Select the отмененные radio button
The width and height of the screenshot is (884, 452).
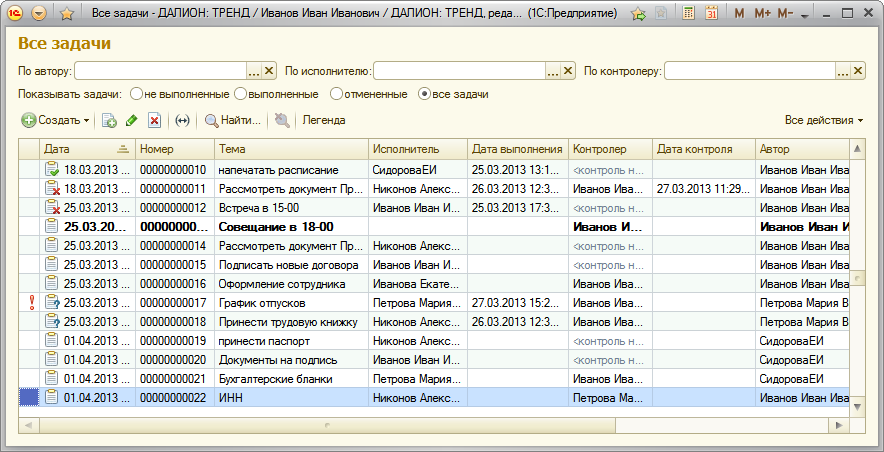337,94
